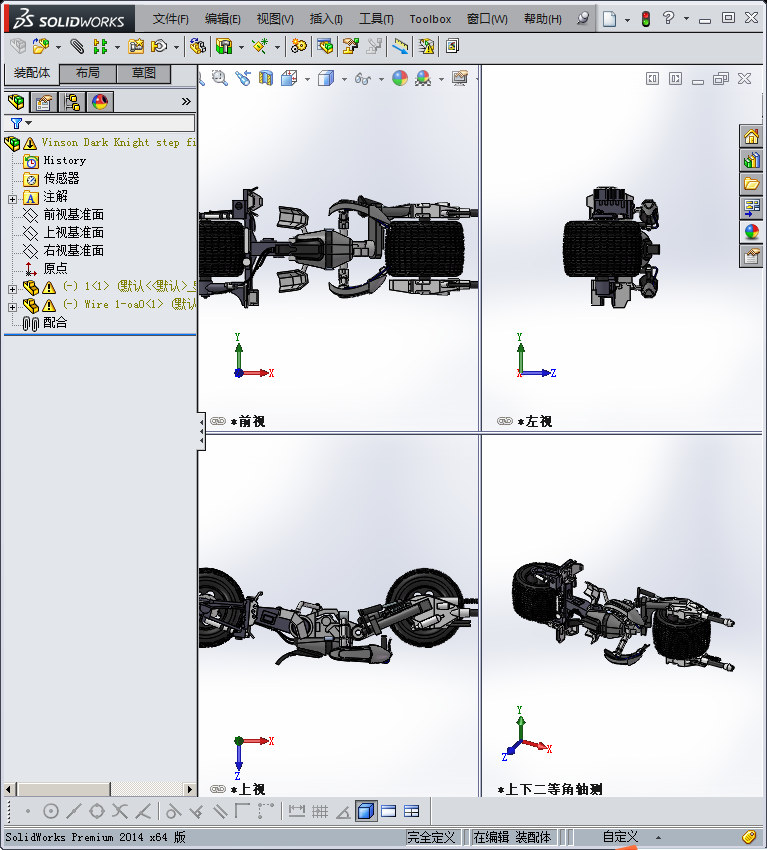Open the Assembly Features dropdown arrow
This screenshot has height=850, width=767.
[241, 48]
